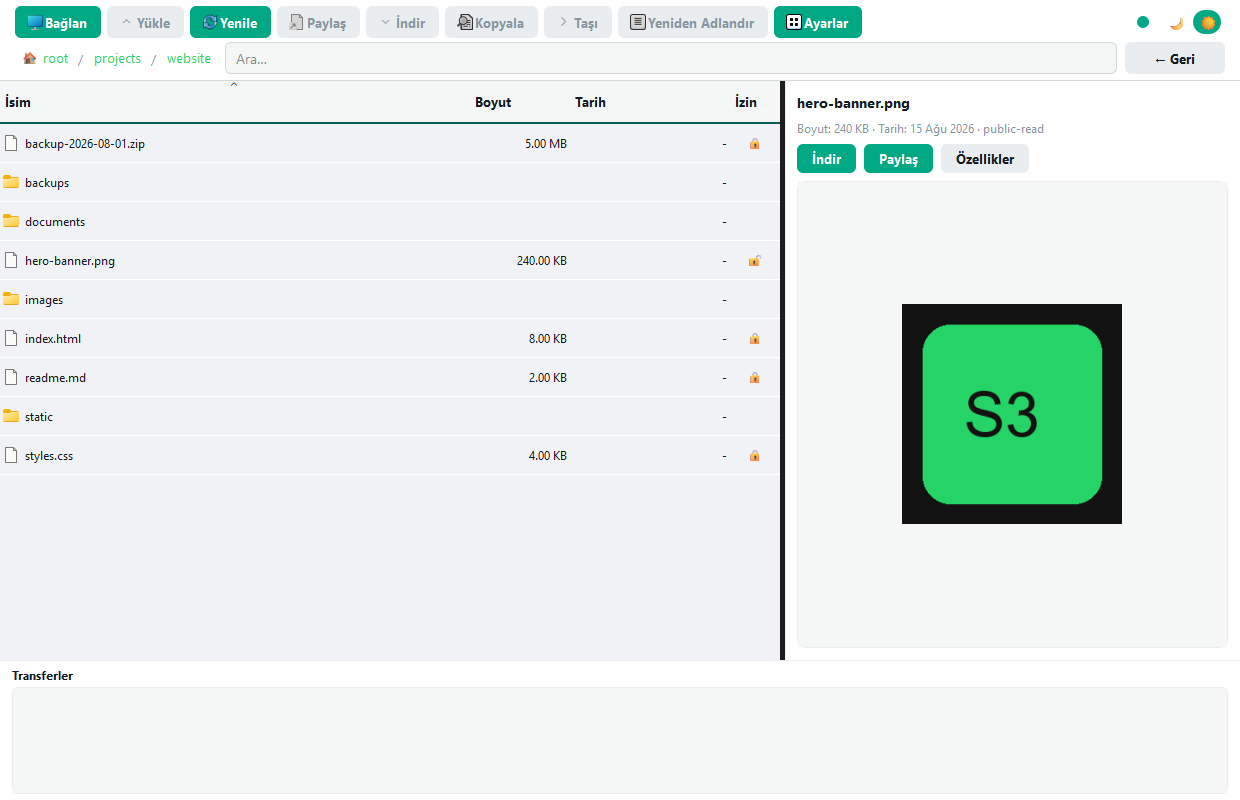Click the 2.00 KB size cell
This screenshot has height=800, width=1240.
(548, 378)
